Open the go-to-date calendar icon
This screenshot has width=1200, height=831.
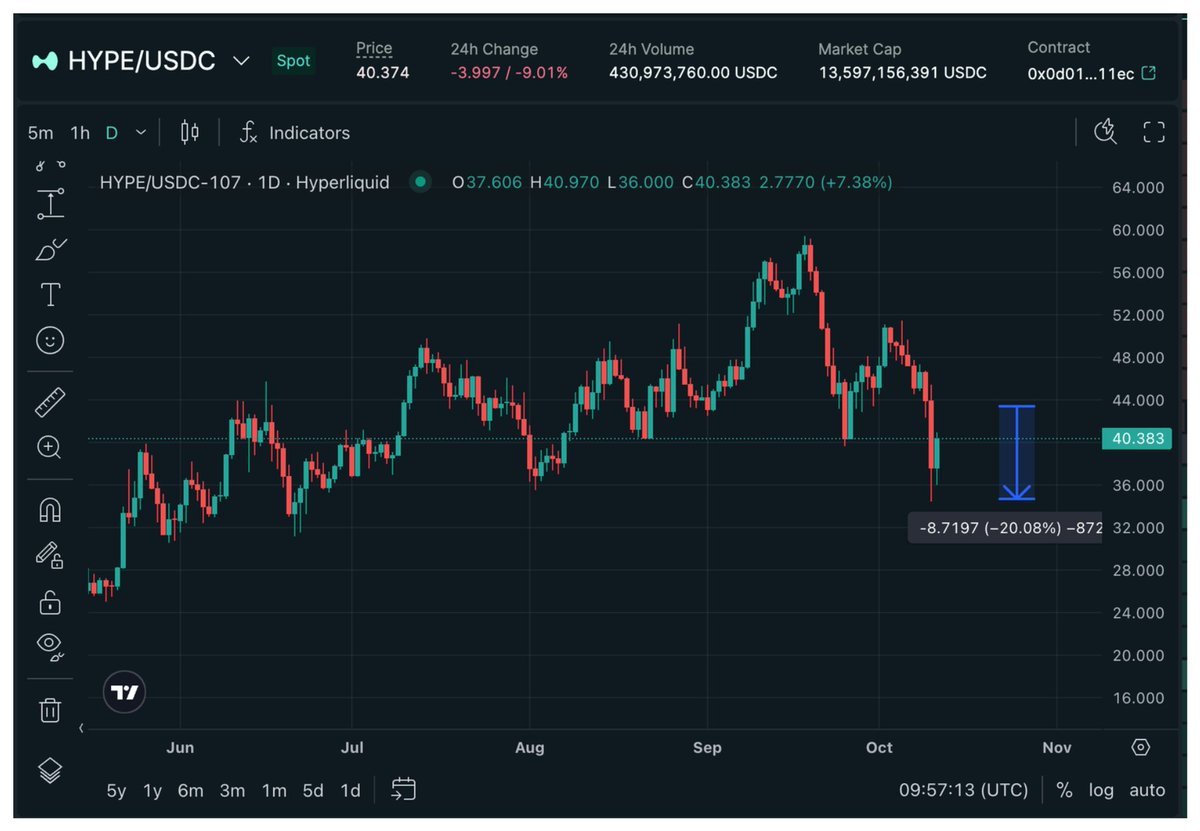coord(403,789)
